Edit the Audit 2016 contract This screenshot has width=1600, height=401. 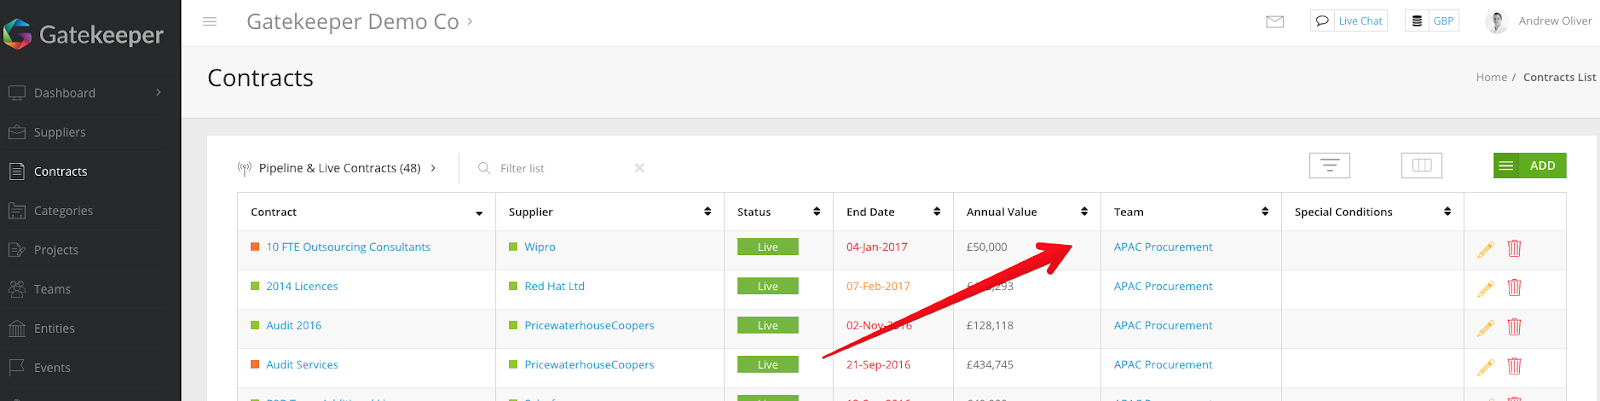(x=1486, y=327)
